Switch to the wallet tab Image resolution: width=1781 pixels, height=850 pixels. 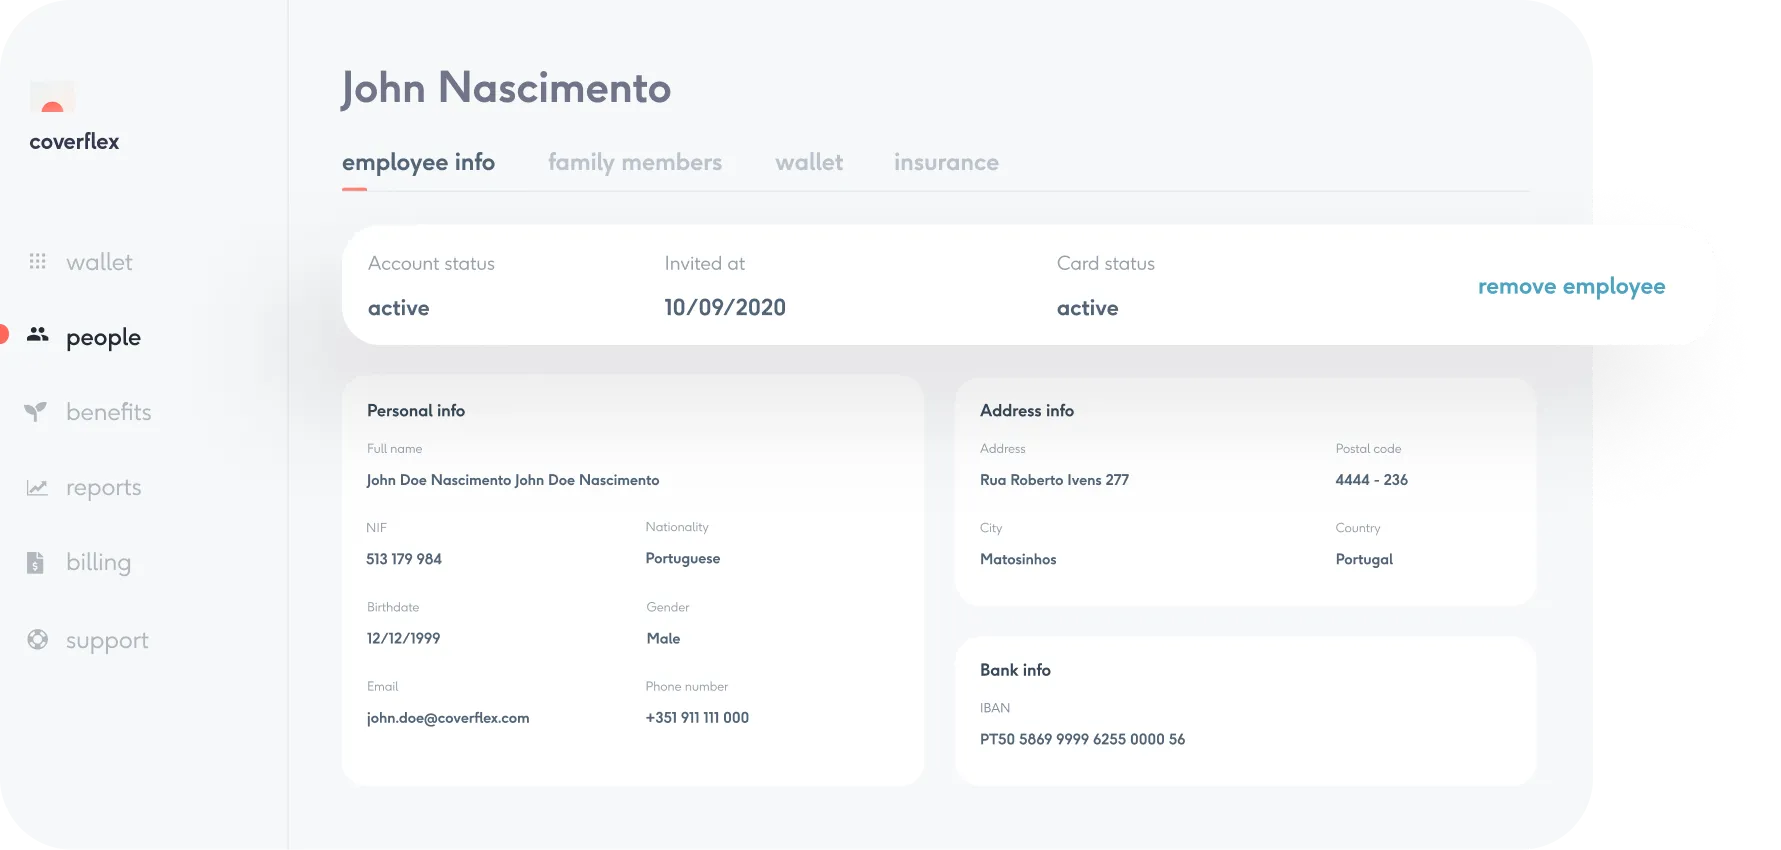click(808, 162)
